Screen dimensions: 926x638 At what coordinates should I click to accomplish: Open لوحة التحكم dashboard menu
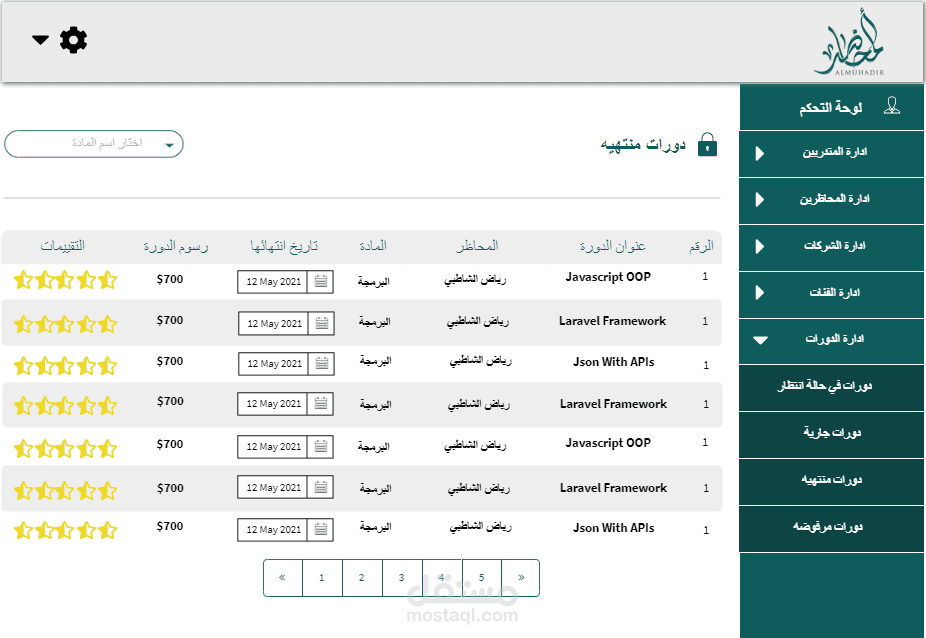(832, 108)
